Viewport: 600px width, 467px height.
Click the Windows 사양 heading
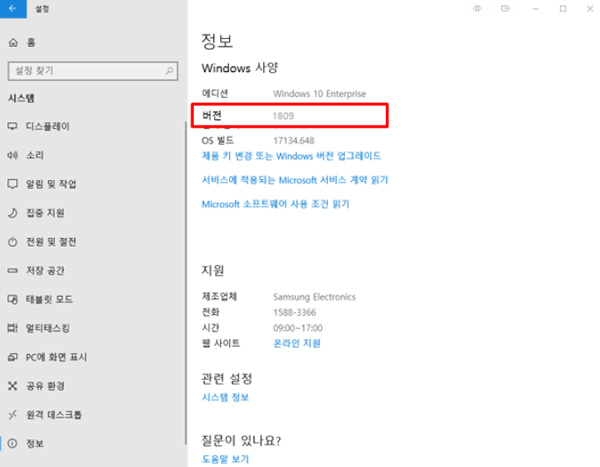pos(240,68)
